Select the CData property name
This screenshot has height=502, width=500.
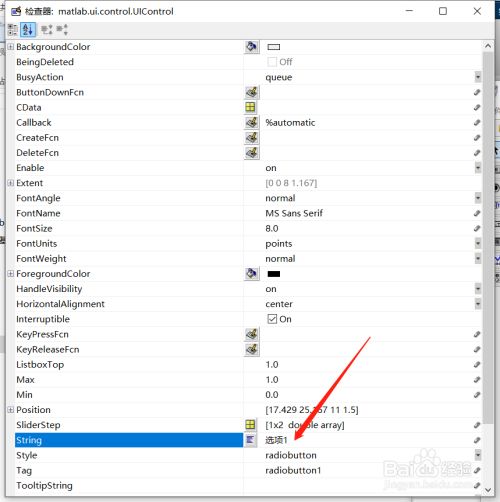pos(29,107)
